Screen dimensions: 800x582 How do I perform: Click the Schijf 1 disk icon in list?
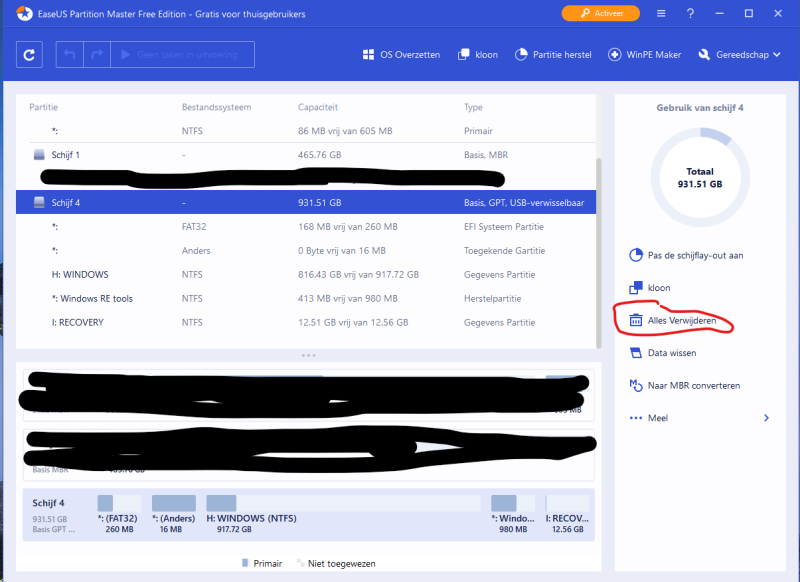coord(39,155)
